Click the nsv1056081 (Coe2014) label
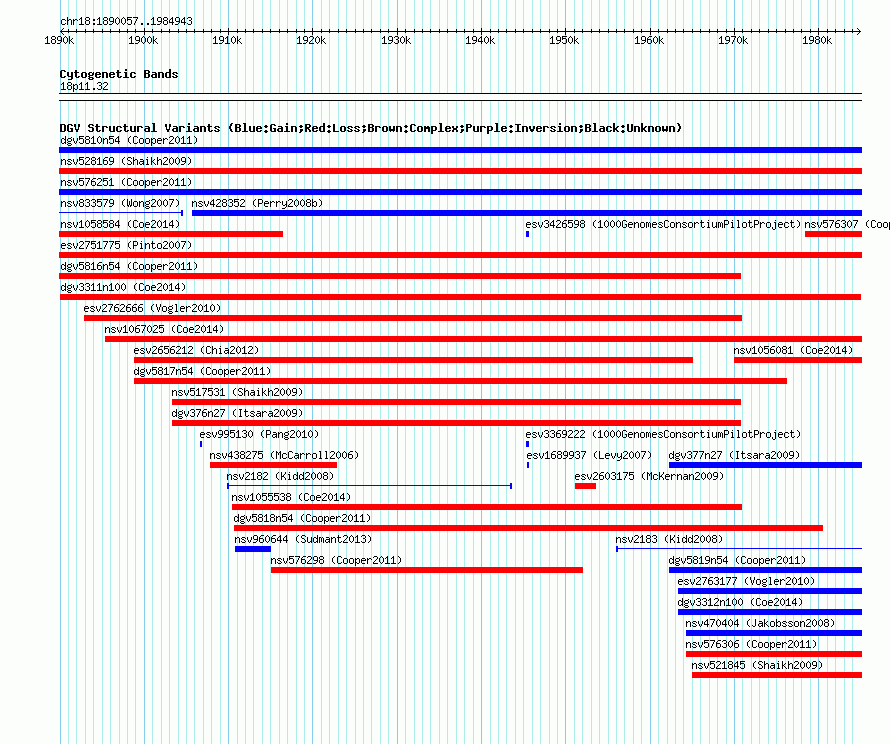The height and width of the screenshot is (744, 890). [793, 350]
